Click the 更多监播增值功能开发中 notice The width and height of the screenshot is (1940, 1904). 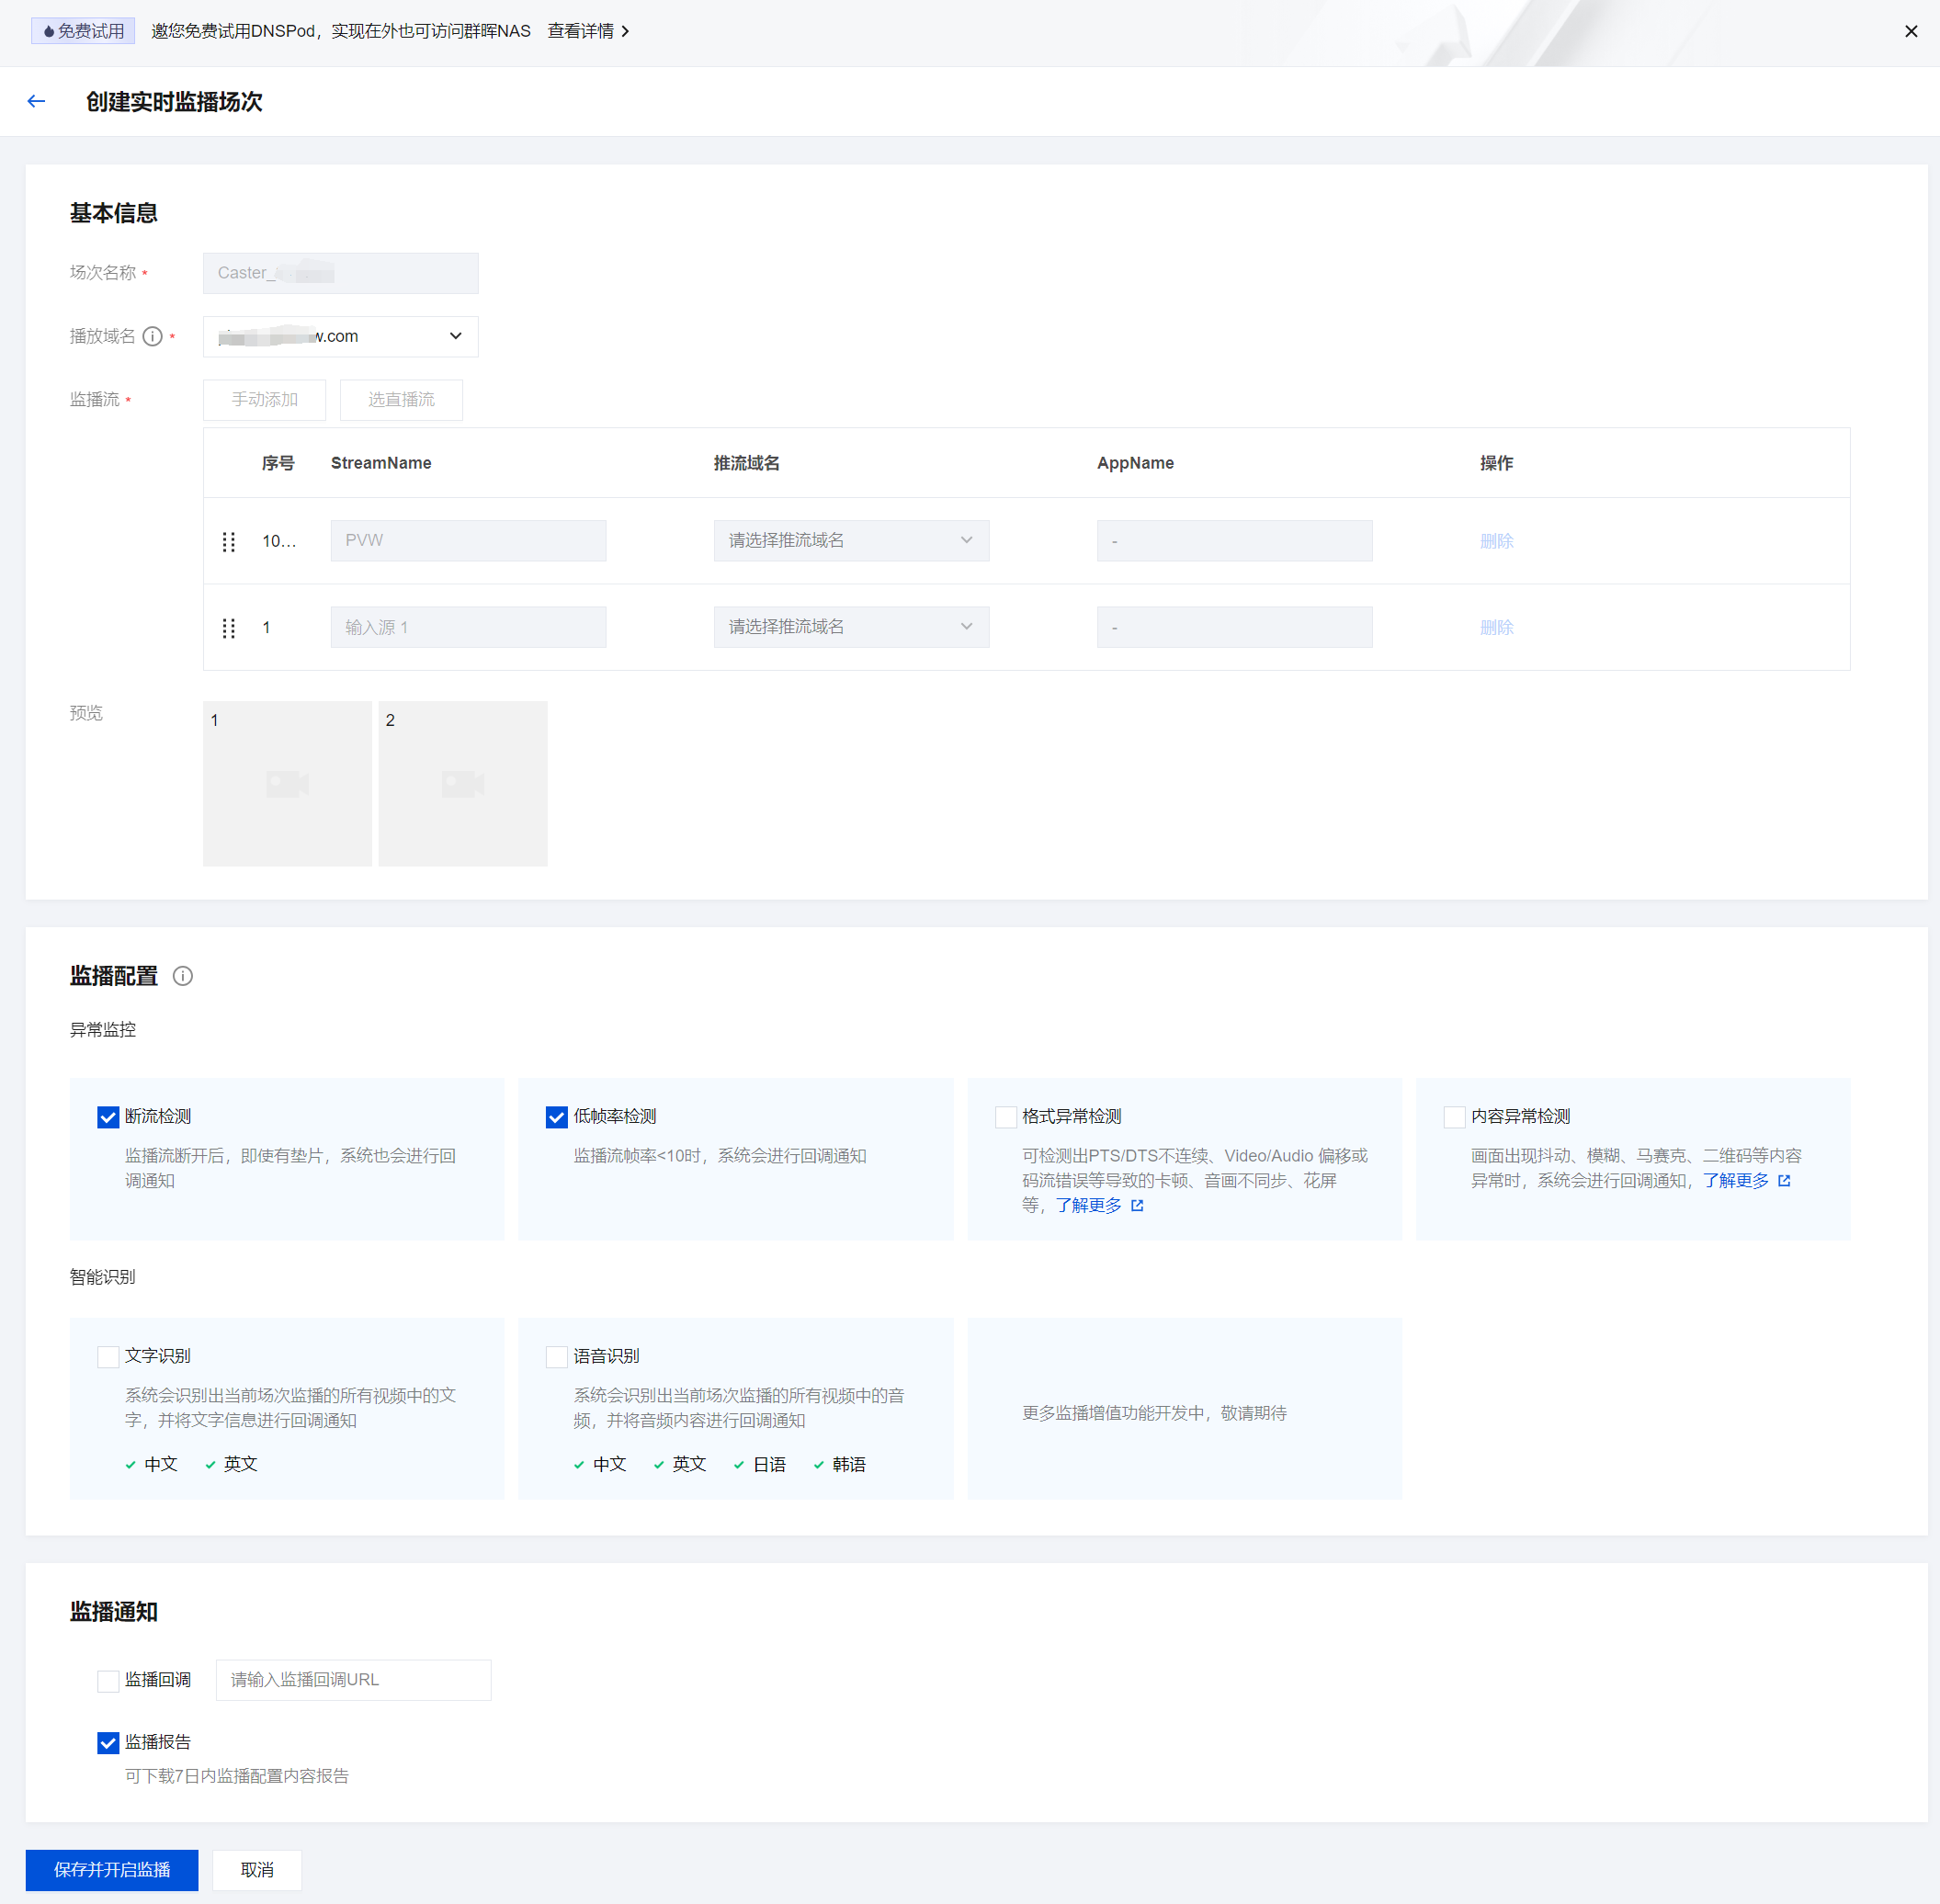coord(1154,1413)
